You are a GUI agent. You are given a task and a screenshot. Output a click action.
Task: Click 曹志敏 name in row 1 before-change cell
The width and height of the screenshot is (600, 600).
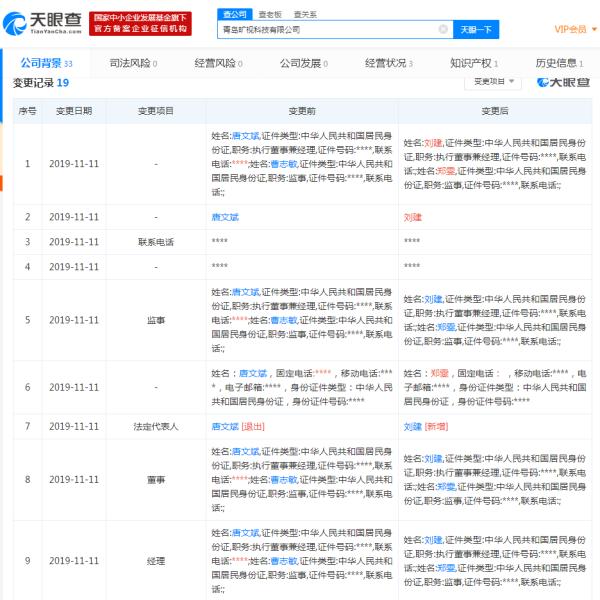(284, 164)
